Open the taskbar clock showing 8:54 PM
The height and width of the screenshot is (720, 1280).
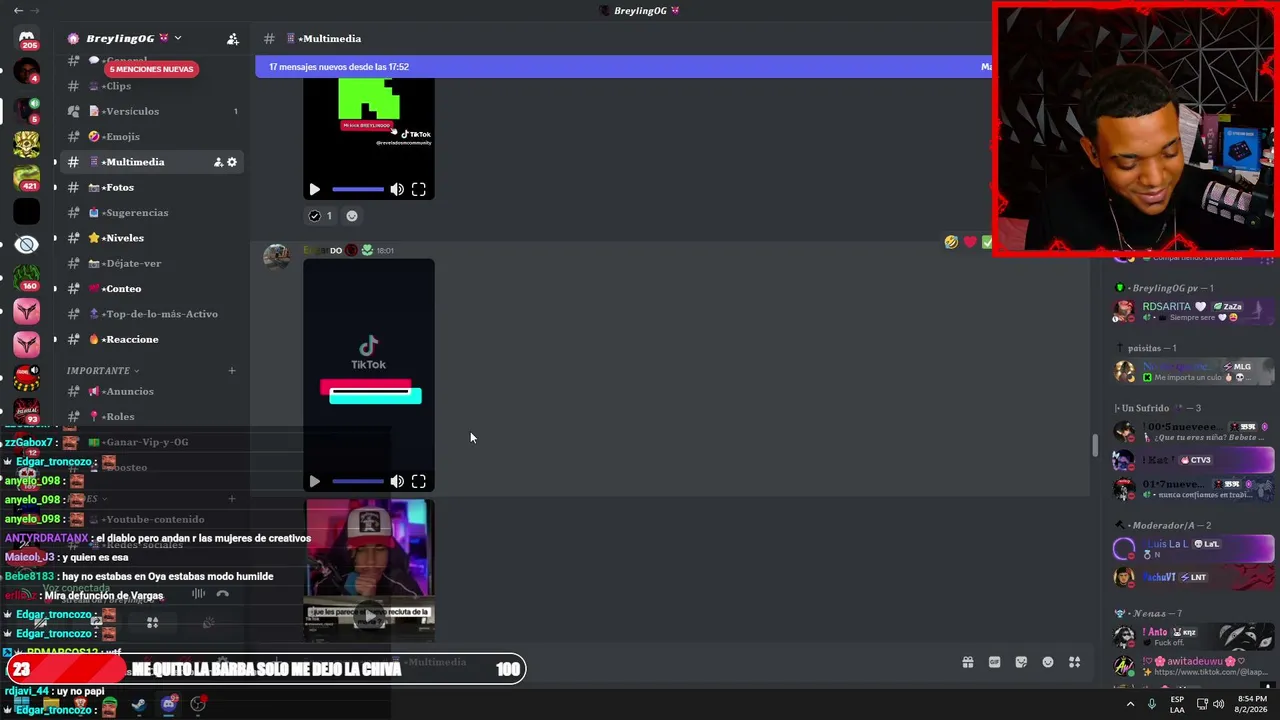(x=1253, y=704)
